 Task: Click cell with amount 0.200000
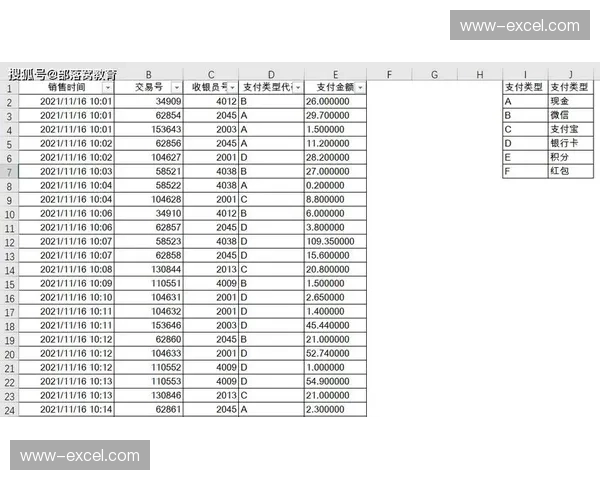pos(335,186)
